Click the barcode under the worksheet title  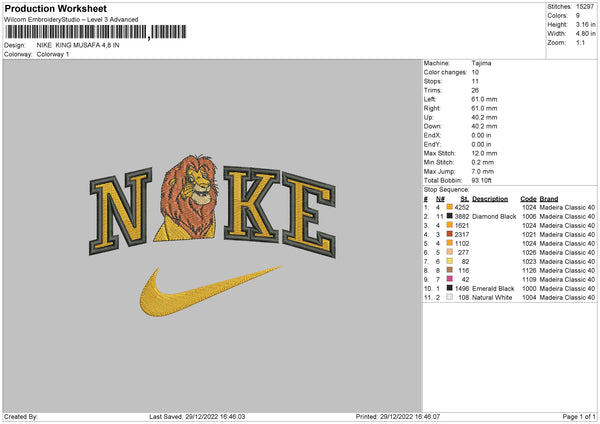click(x=96, y=32)
